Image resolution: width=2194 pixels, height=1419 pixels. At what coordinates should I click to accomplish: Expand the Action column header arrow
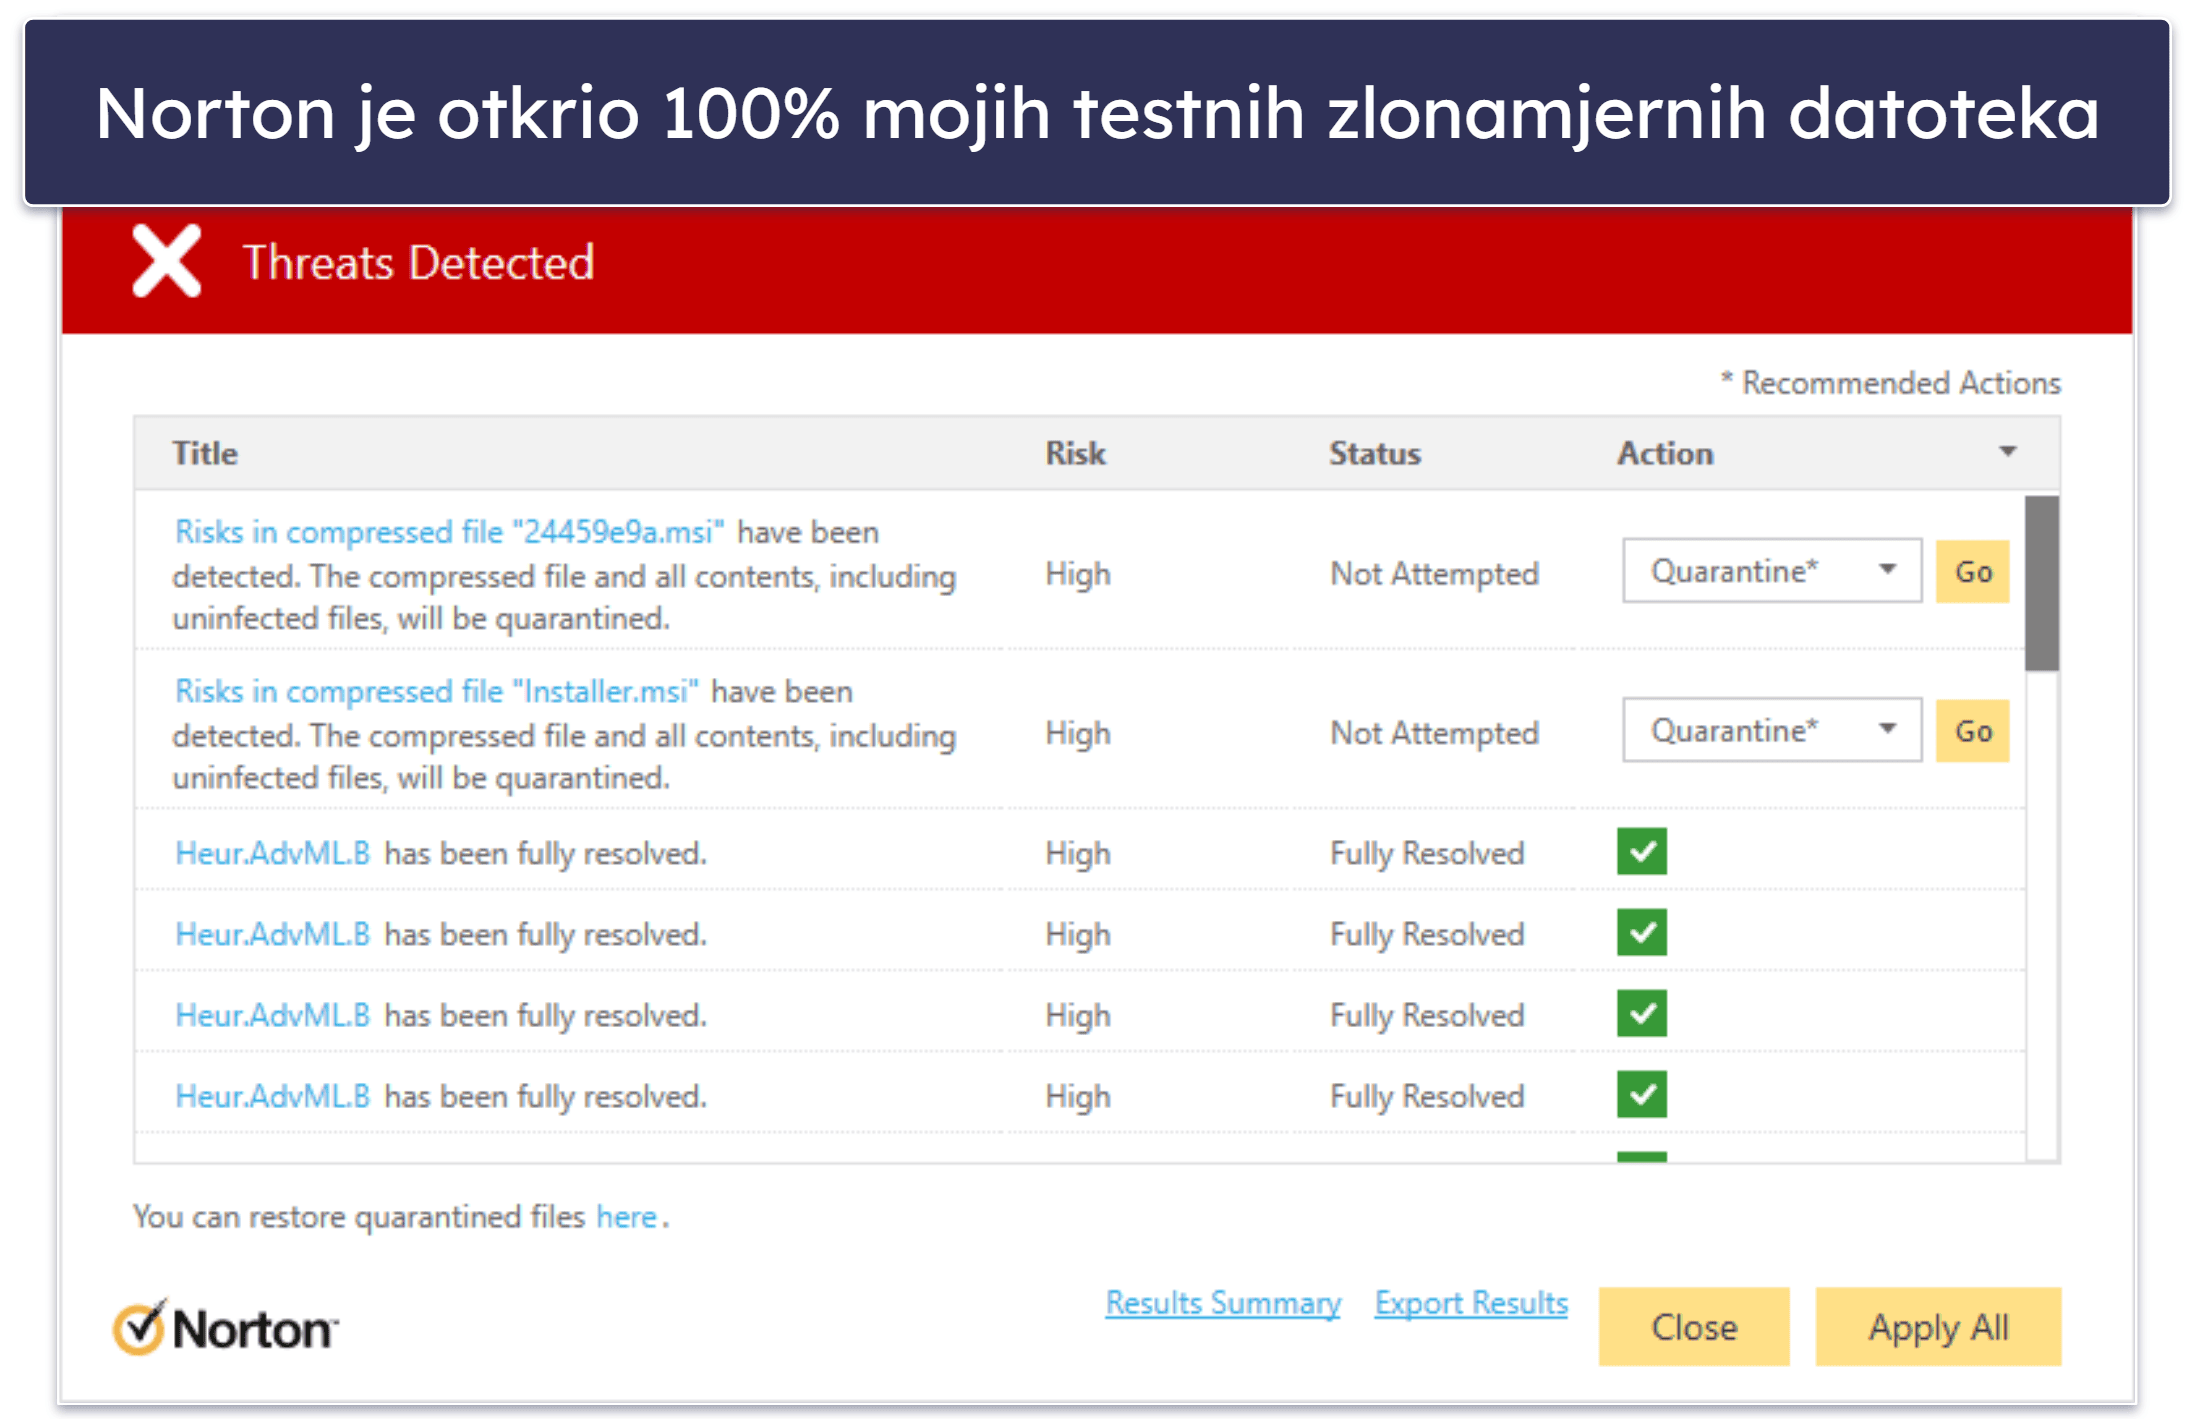2006,452
